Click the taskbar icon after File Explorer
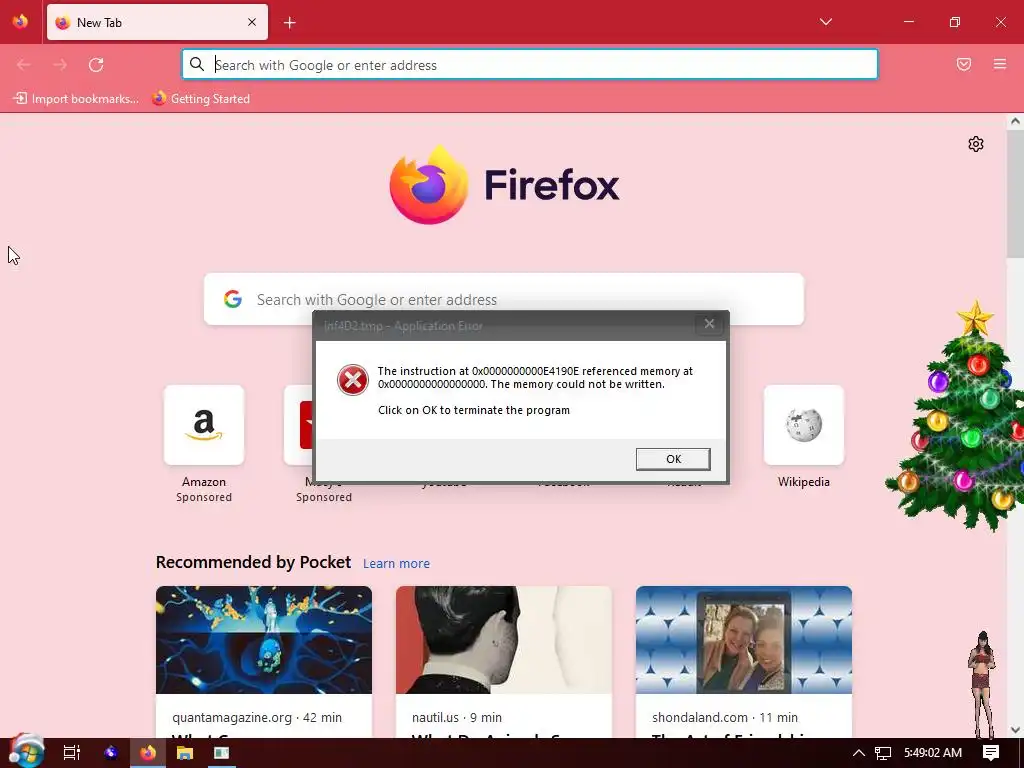 221,753
